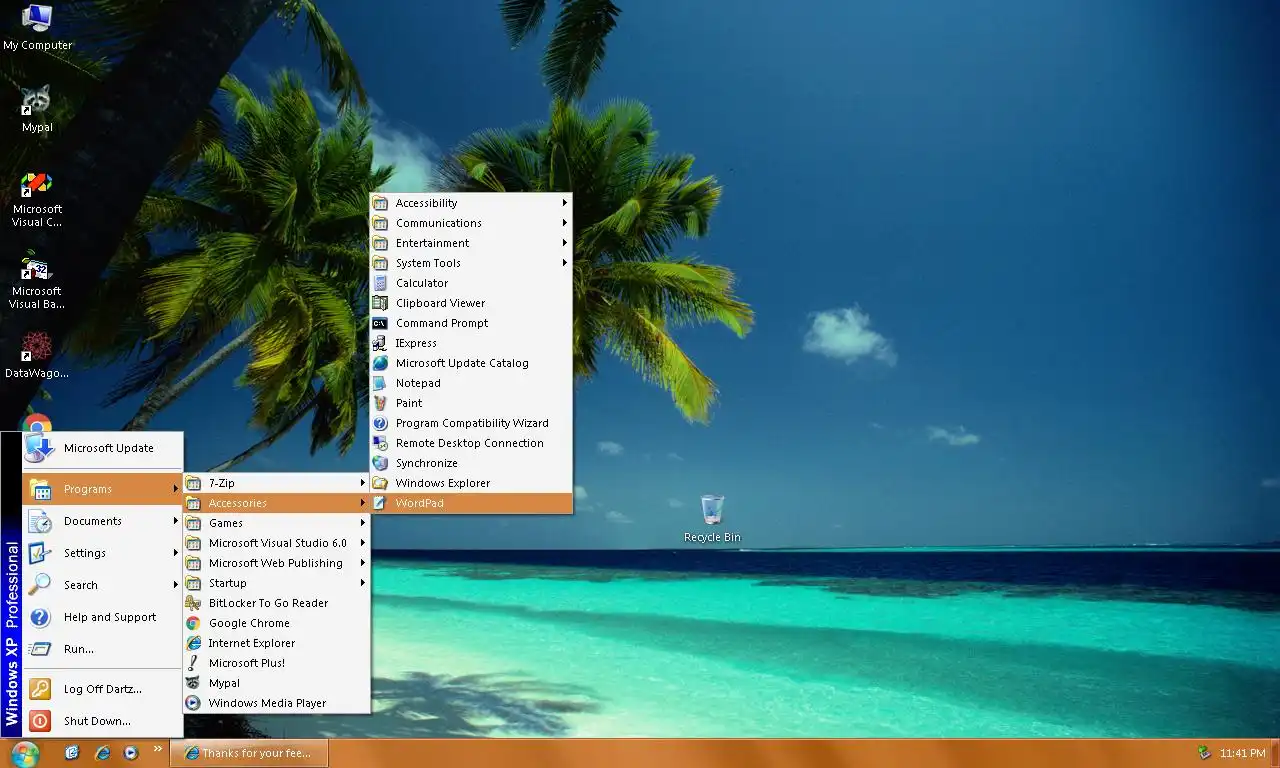Screen dimensions: 1280x768
Task: Choose Shut Down... from Start menu
Action: click(x=103, y=721)
